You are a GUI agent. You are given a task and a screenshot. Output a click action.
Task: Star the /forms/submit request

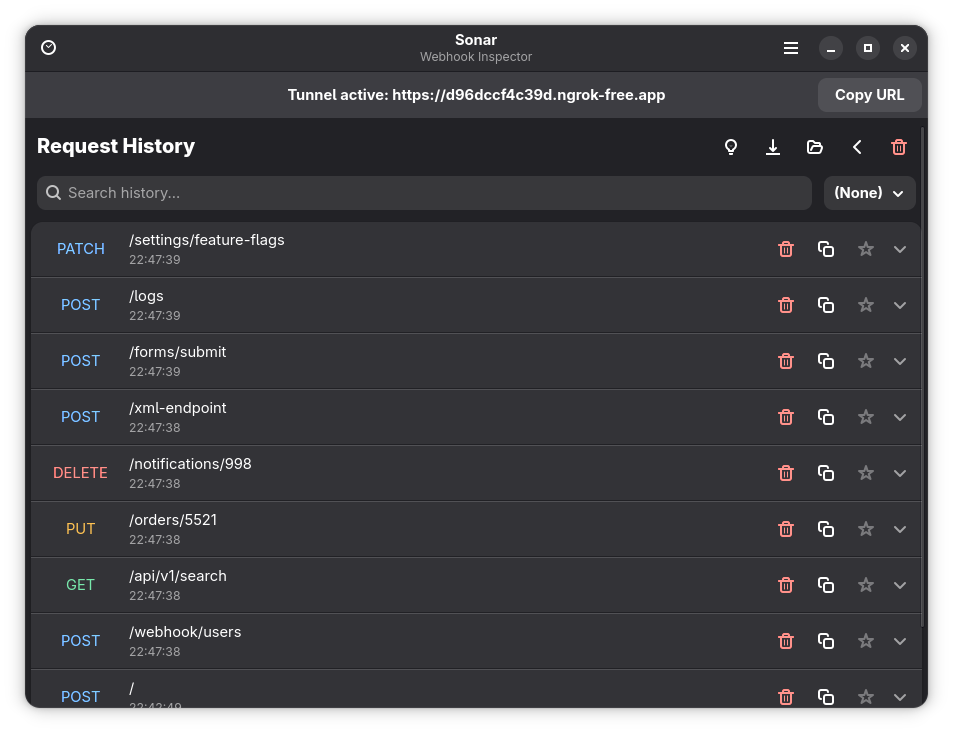(865, 361)
